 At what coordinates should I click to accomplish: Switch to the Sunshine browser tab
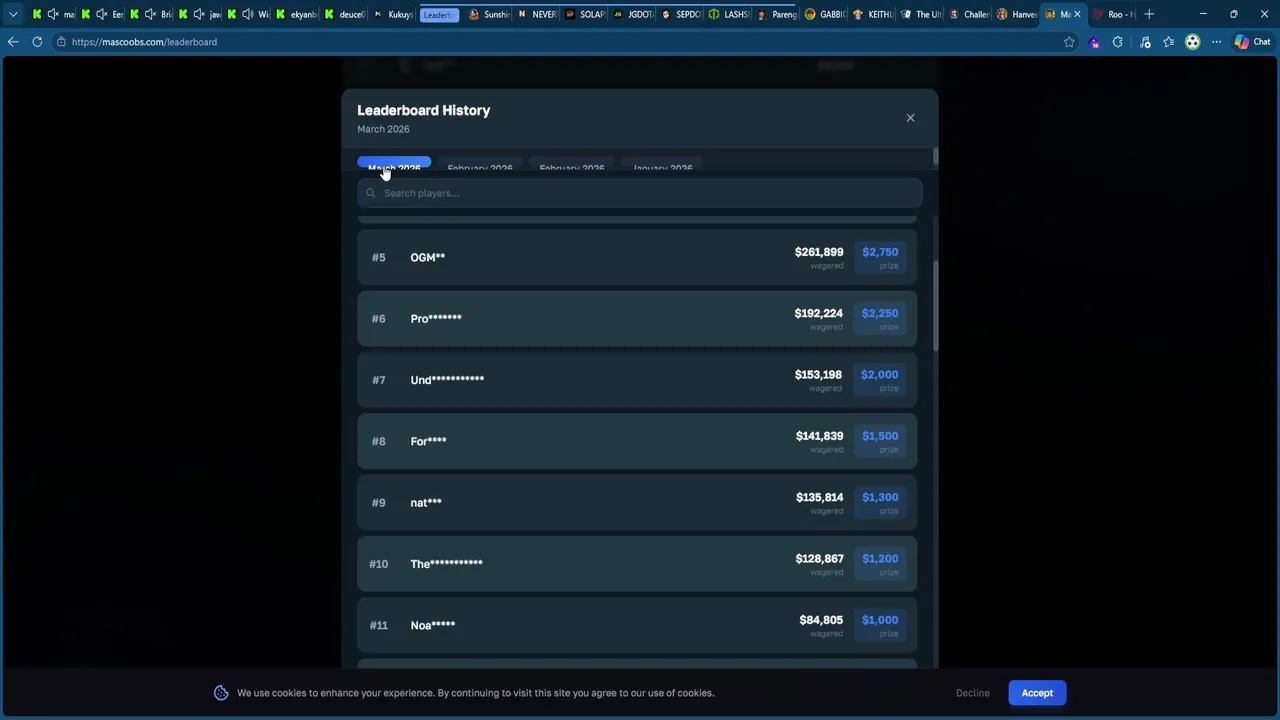489,14
